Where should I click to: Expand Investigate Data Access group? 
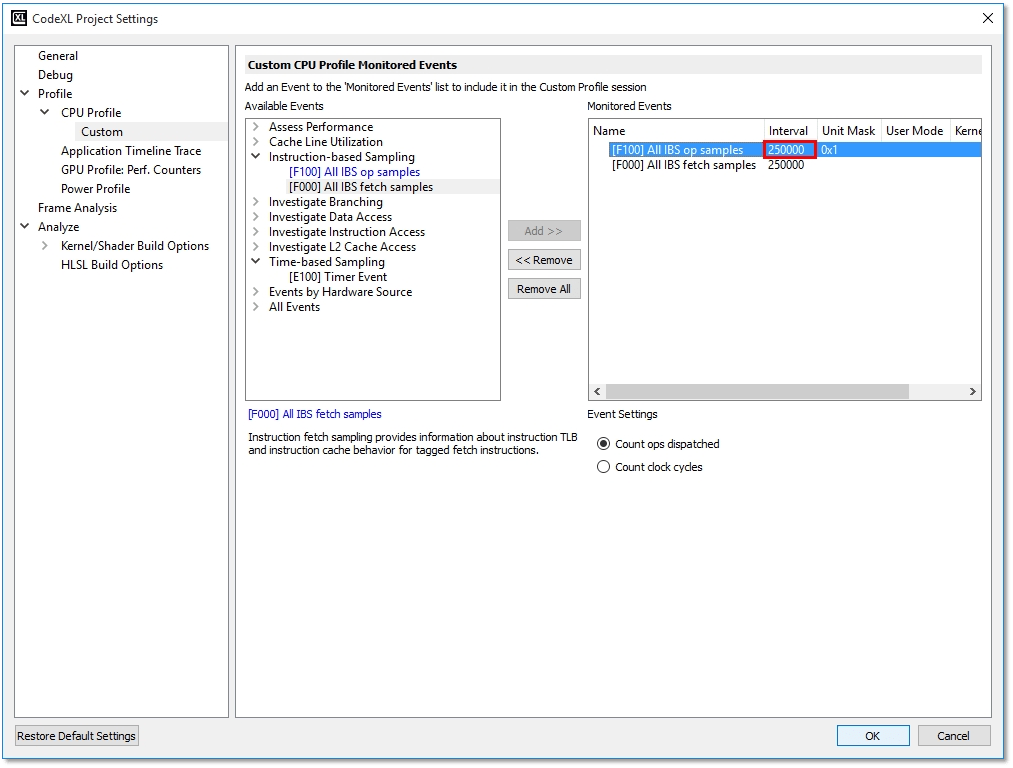click(256, 216)
